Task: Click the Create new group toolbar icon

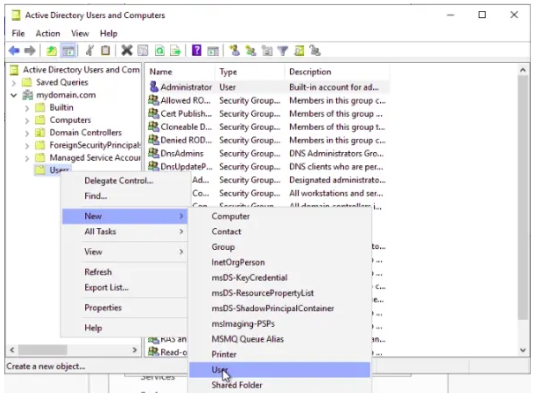Action: tap(251, 50)
